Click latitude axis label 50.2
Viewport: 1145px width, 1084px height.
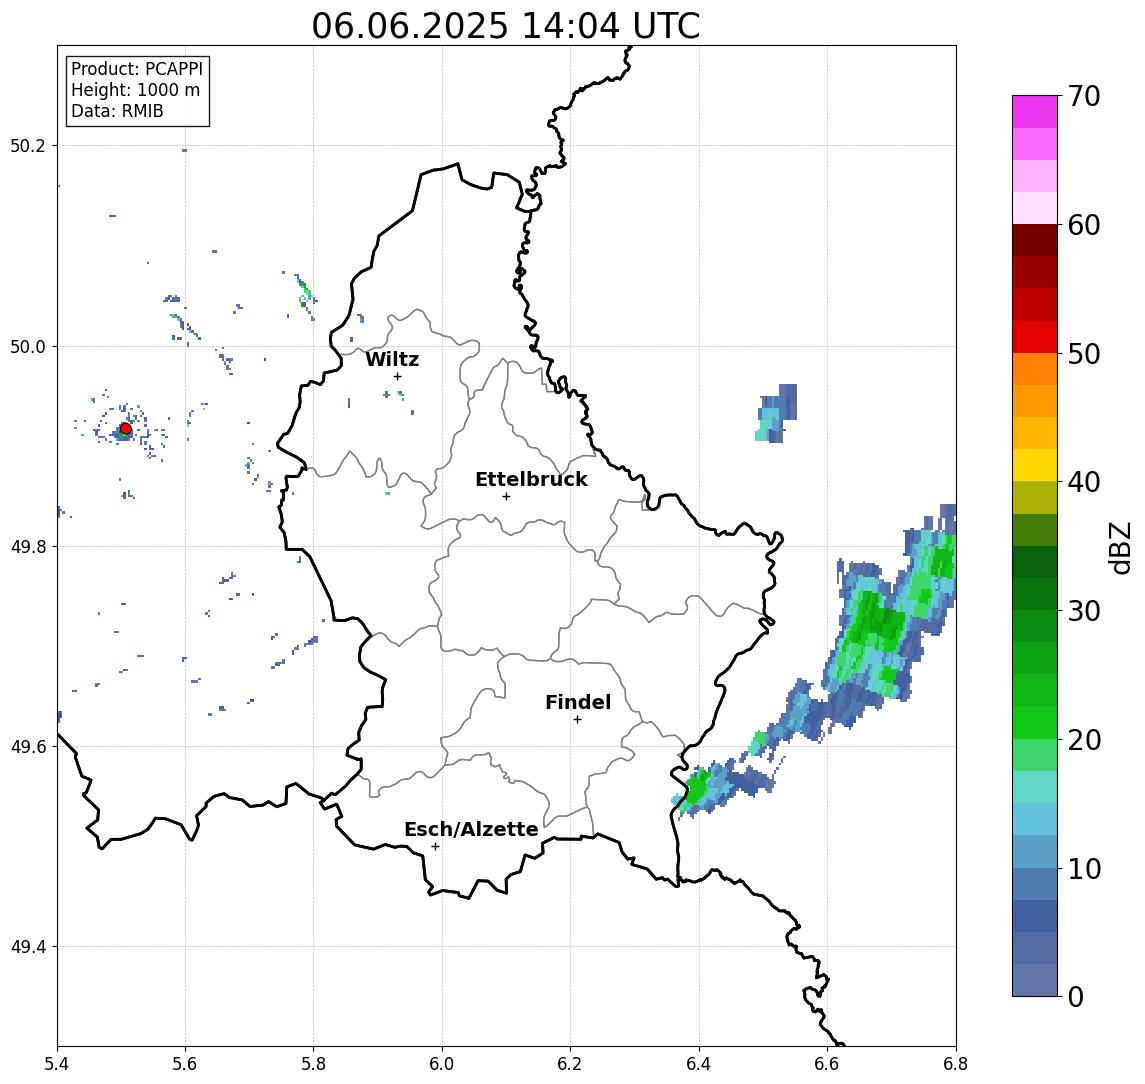click(28, 145)
